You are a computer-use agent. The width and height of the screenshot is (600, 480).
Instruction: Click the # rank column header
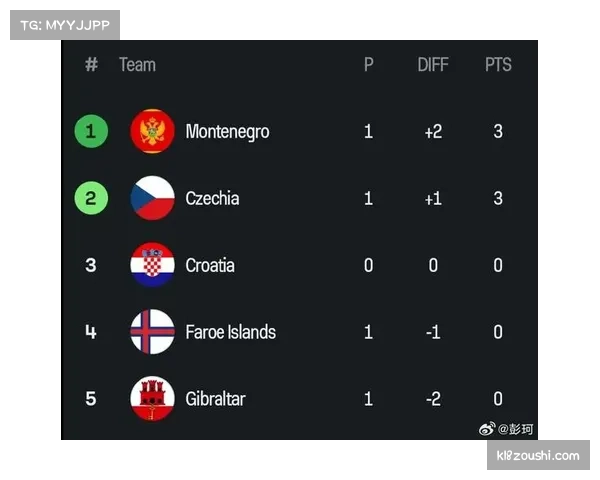click(91, 65)
